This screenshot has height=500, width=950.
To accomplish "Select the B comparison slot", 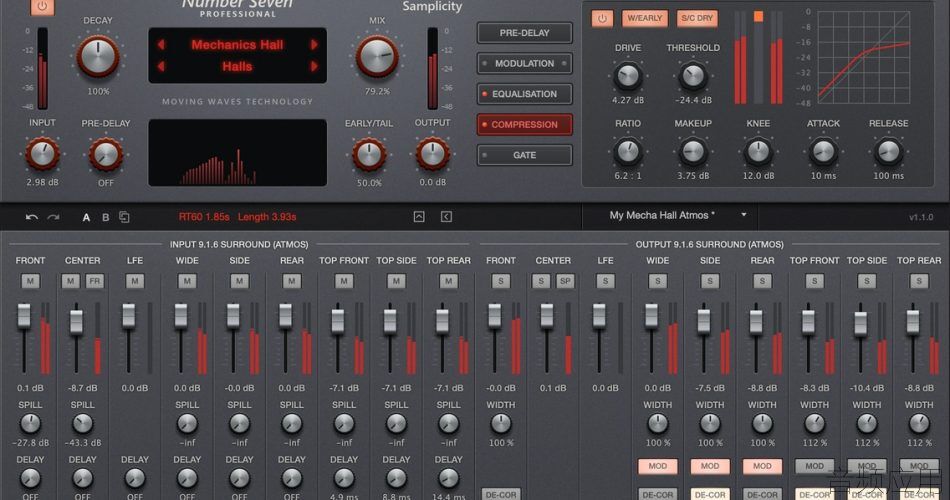I will click(105, 217).
